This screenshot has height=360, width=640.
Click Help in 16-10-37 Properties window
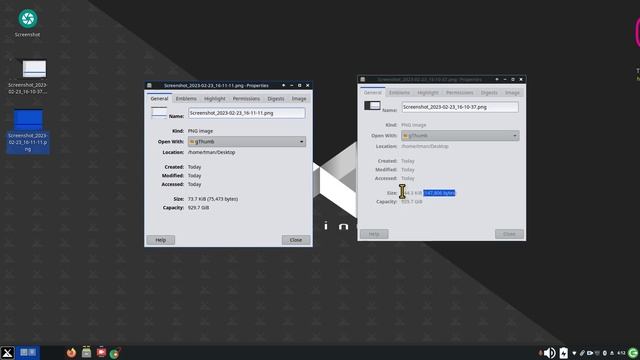(x=374, y=234)
